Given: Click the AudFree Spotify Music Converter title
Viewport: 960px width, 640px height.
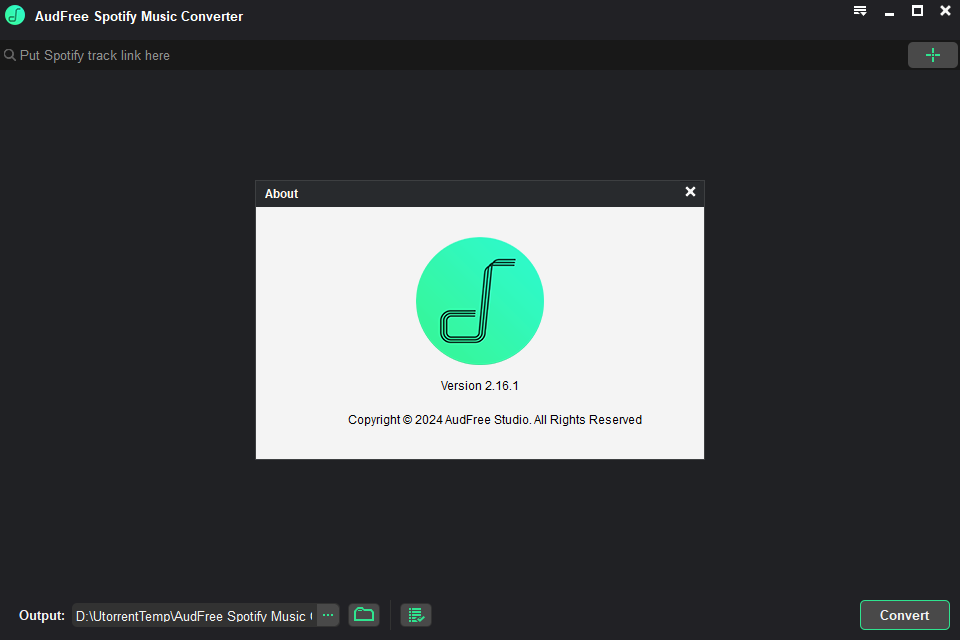Looking at the screenshot, I should pyautogui.click(x=139, y=17).
